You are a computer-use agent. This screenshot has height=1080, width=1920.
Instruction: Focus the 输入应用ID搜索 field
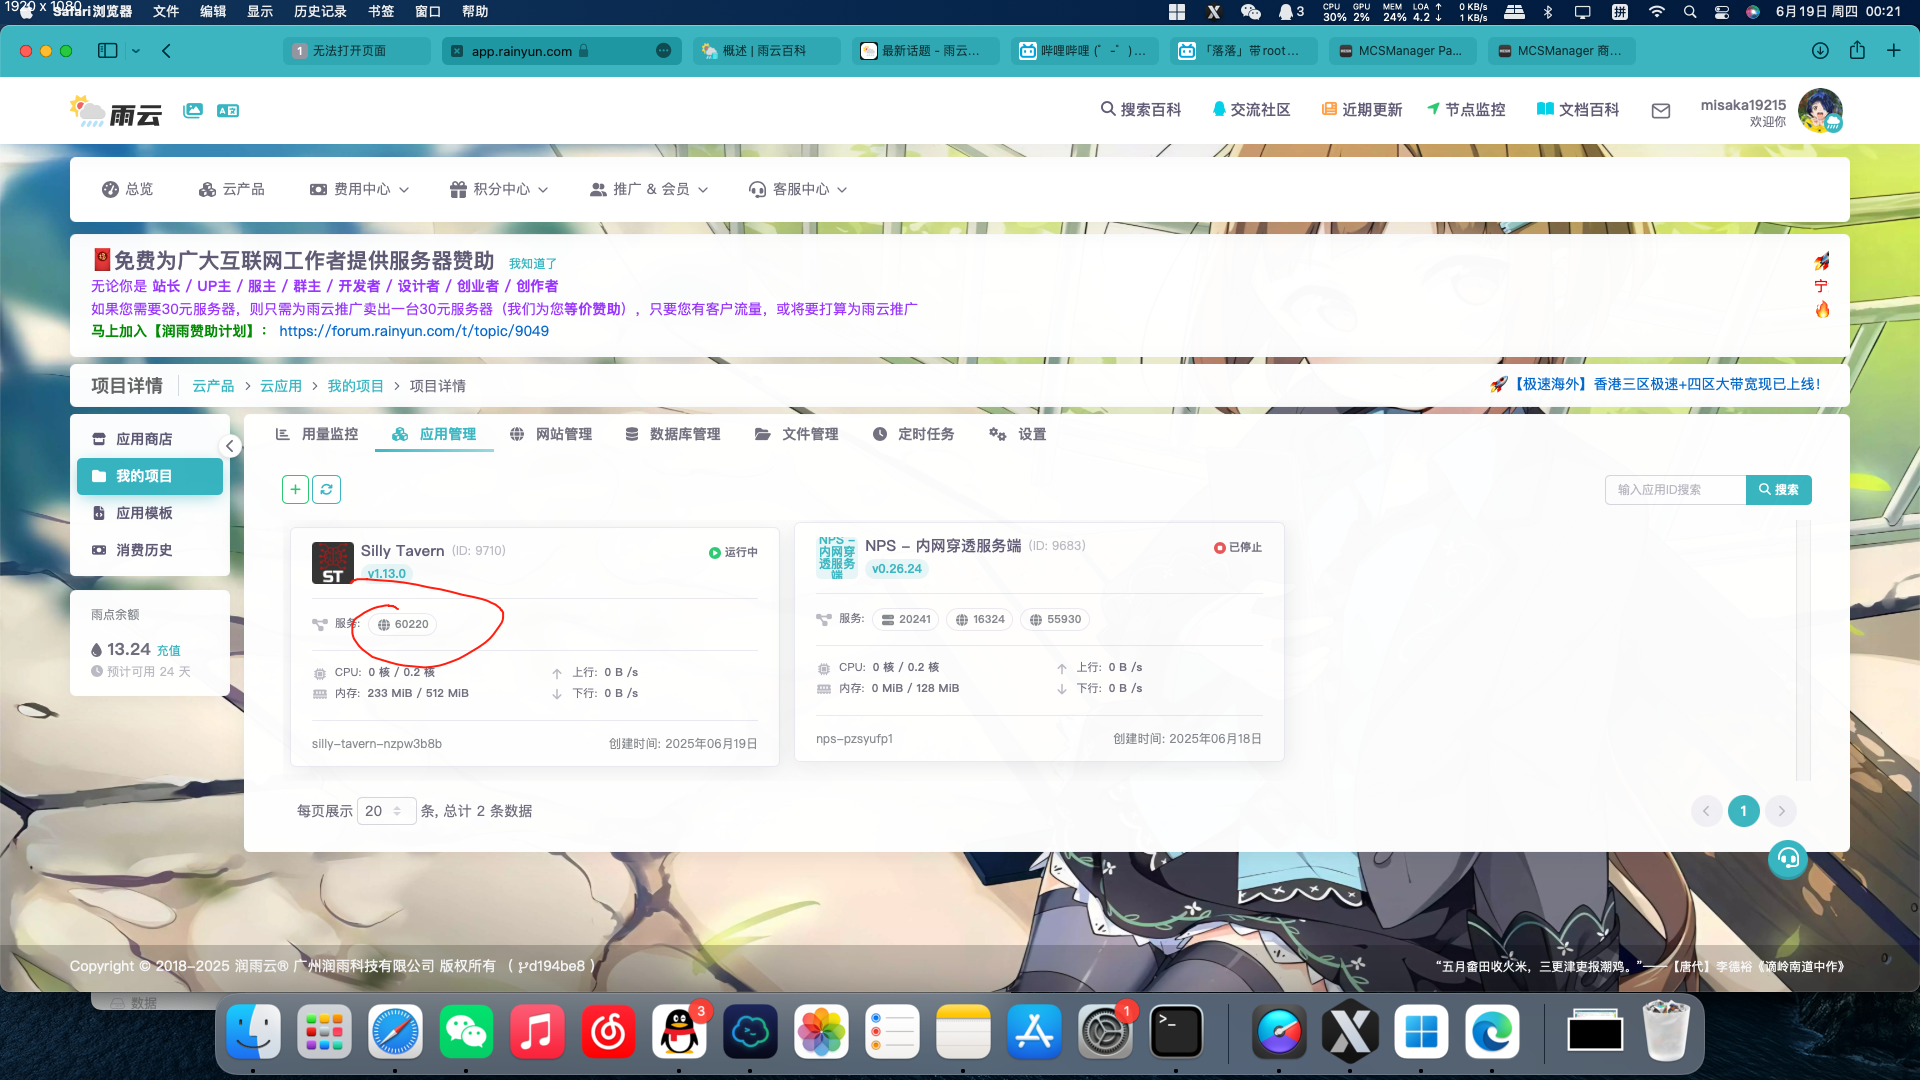[x=1676, y=489]
